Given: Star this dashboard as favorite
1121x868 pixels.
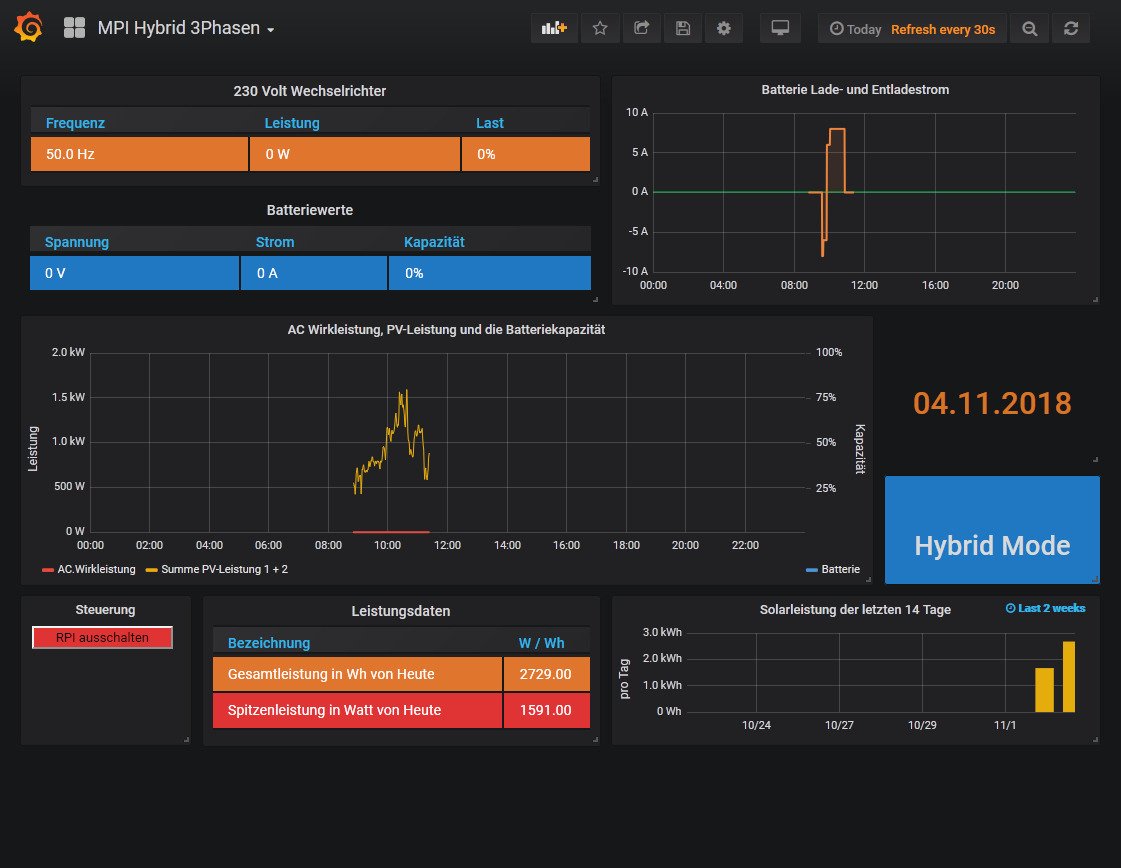Looking at the screenshot, I should click(x=600, y=29).
